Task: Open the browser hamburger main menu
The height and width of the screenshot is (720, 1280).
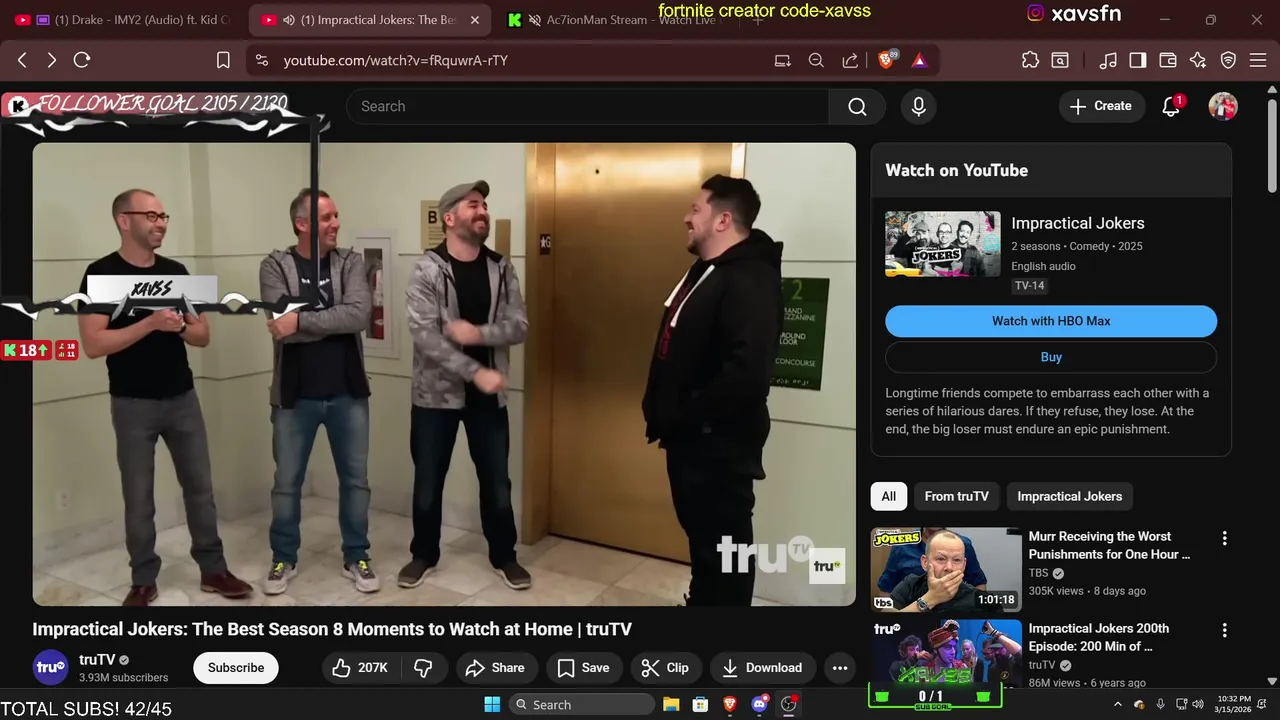Action: point(1258,60)
